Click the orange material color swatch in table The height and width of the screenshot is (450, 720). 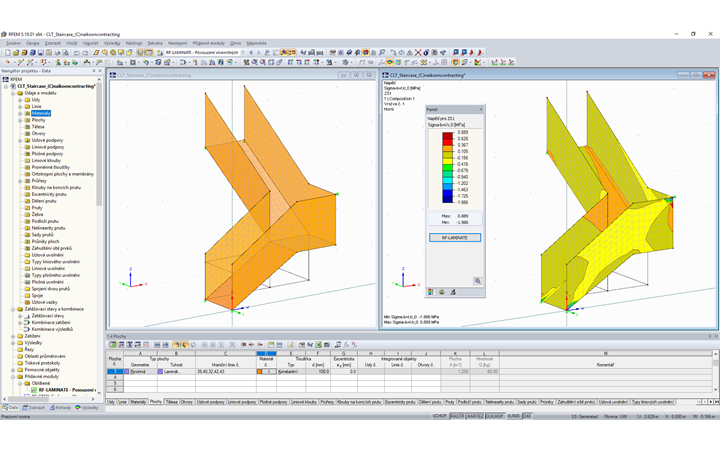point(259,371)
